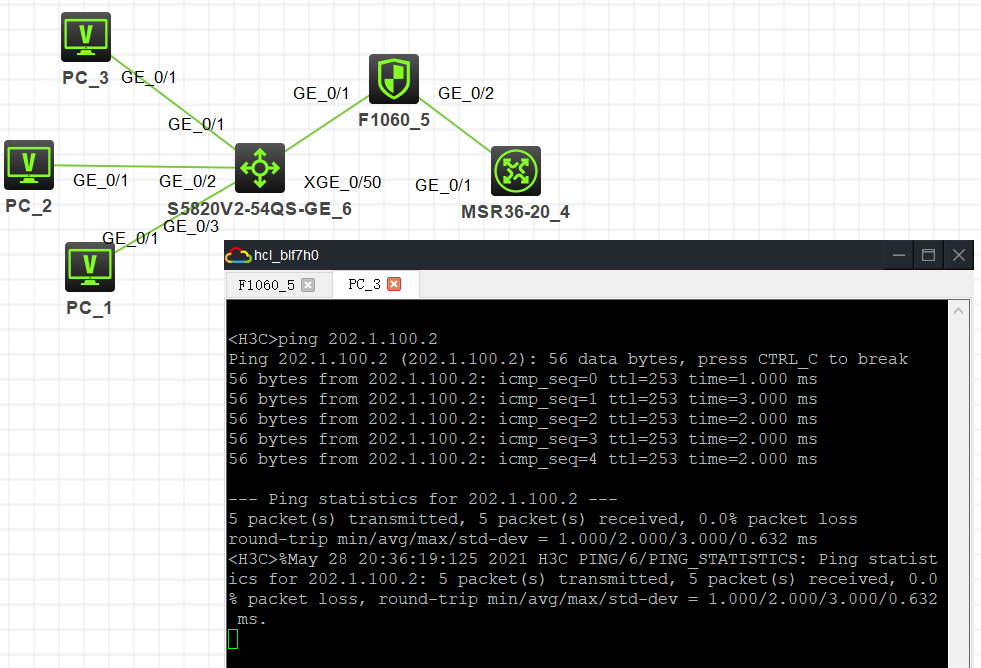Click the PC_1 device label

point(89,308)
